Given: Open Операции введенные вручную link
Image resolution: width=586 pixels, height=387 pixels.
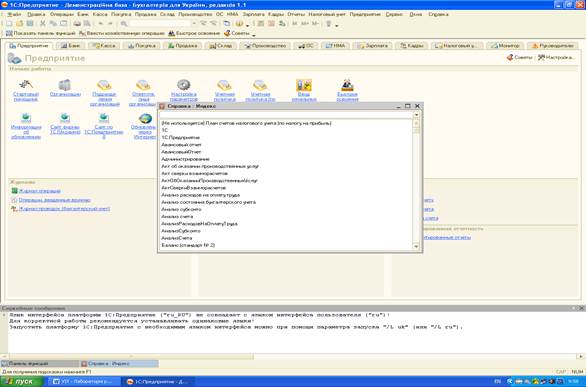Looking at the screenshot, I should click(55, 200).
